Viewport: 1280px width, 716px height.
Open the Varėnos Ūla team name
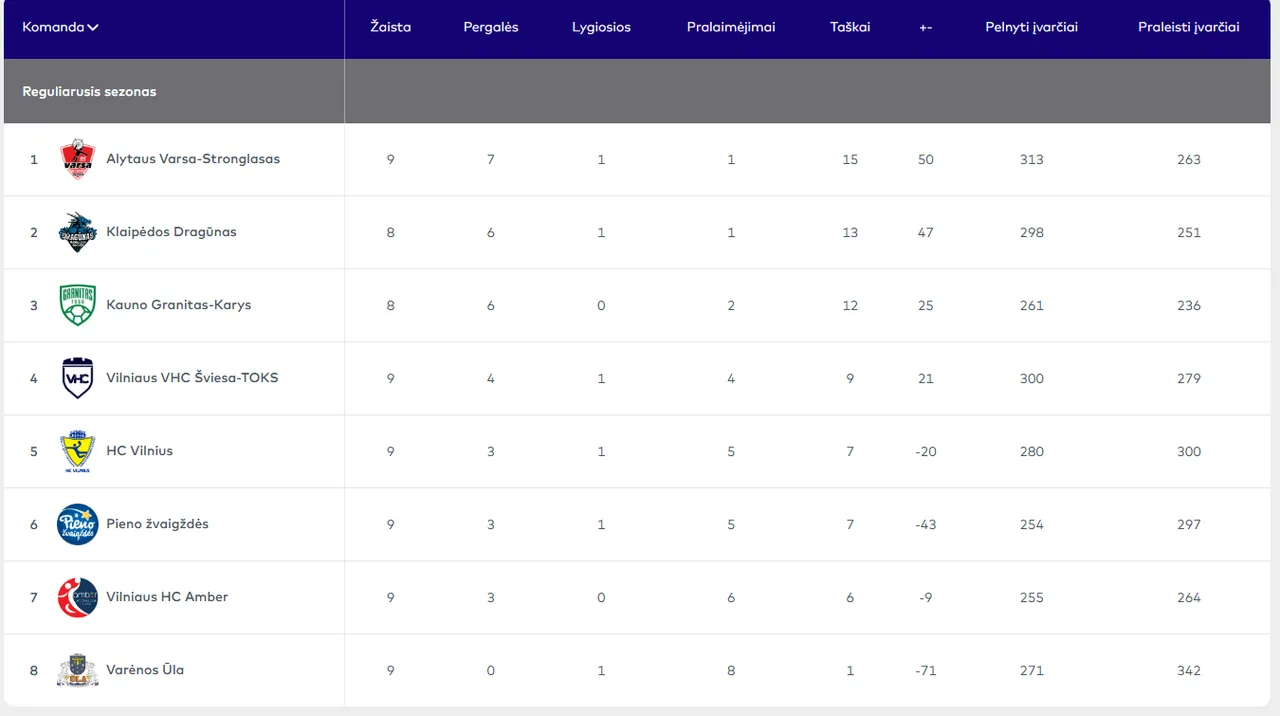click(x=145, y=670)
